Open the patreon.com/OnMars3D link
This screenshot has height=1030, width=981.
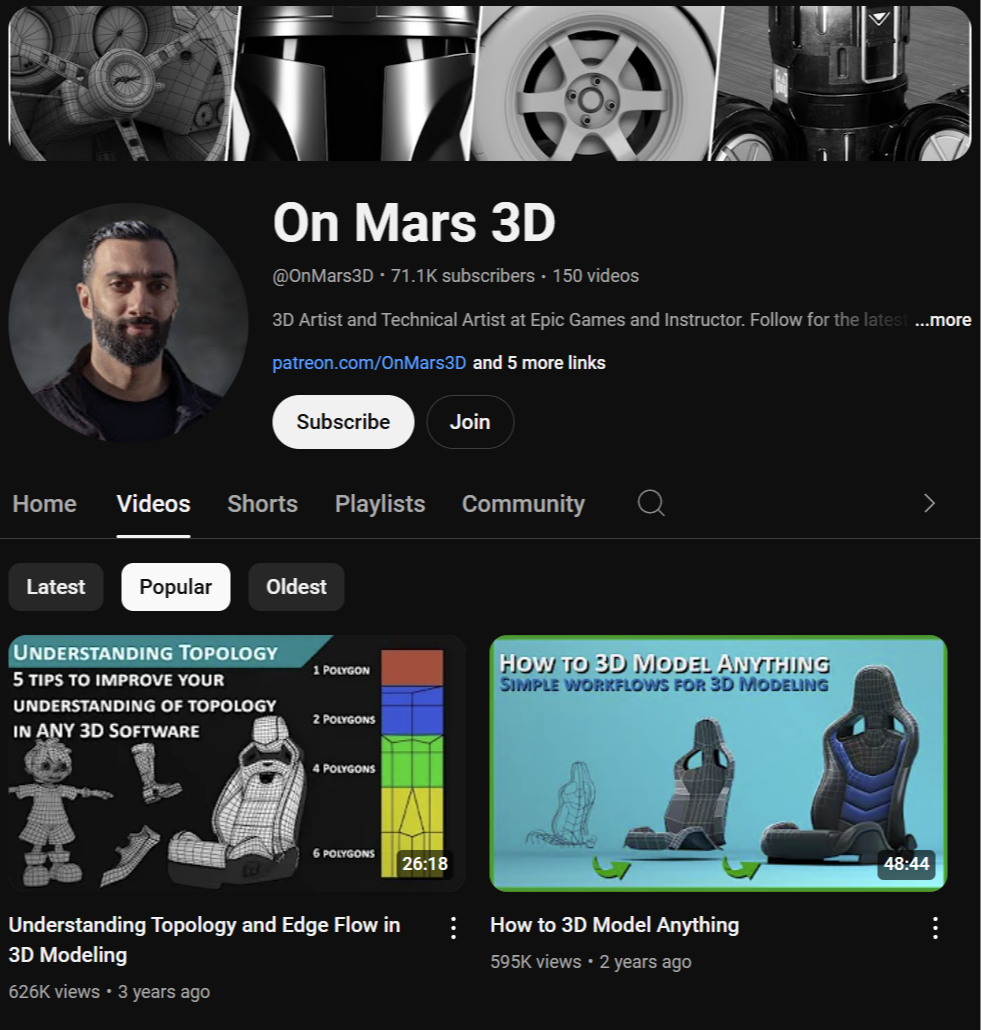point(369,363)
